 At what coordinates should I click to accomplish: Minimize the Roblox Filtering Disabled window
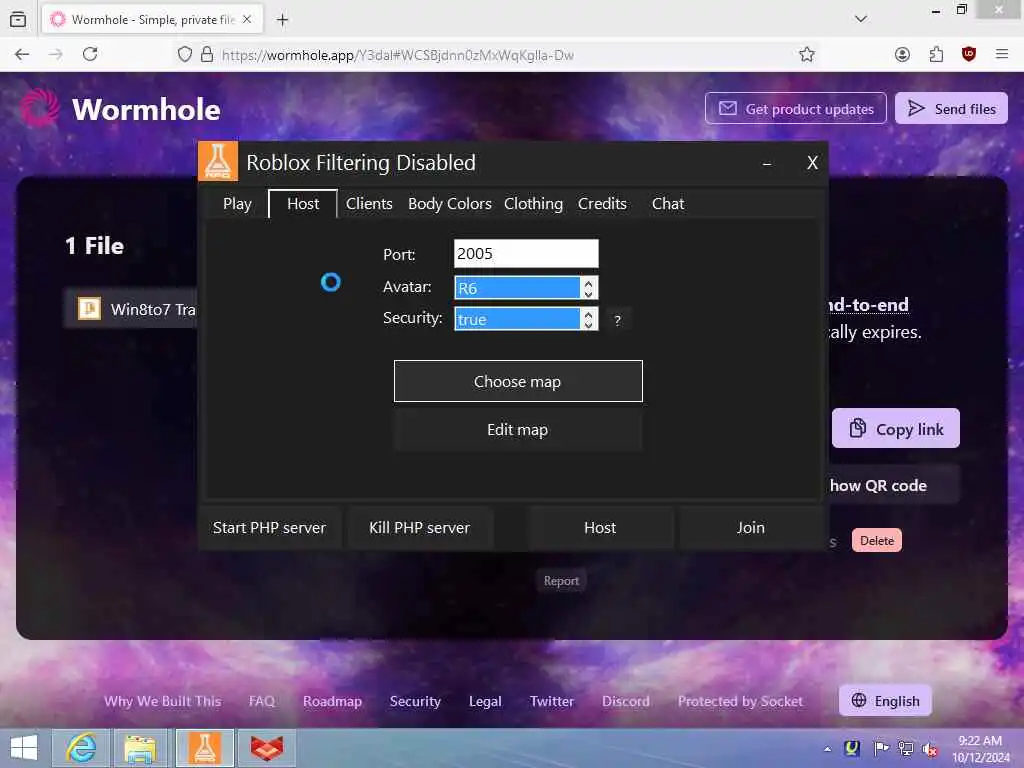[x=767, y=163]
